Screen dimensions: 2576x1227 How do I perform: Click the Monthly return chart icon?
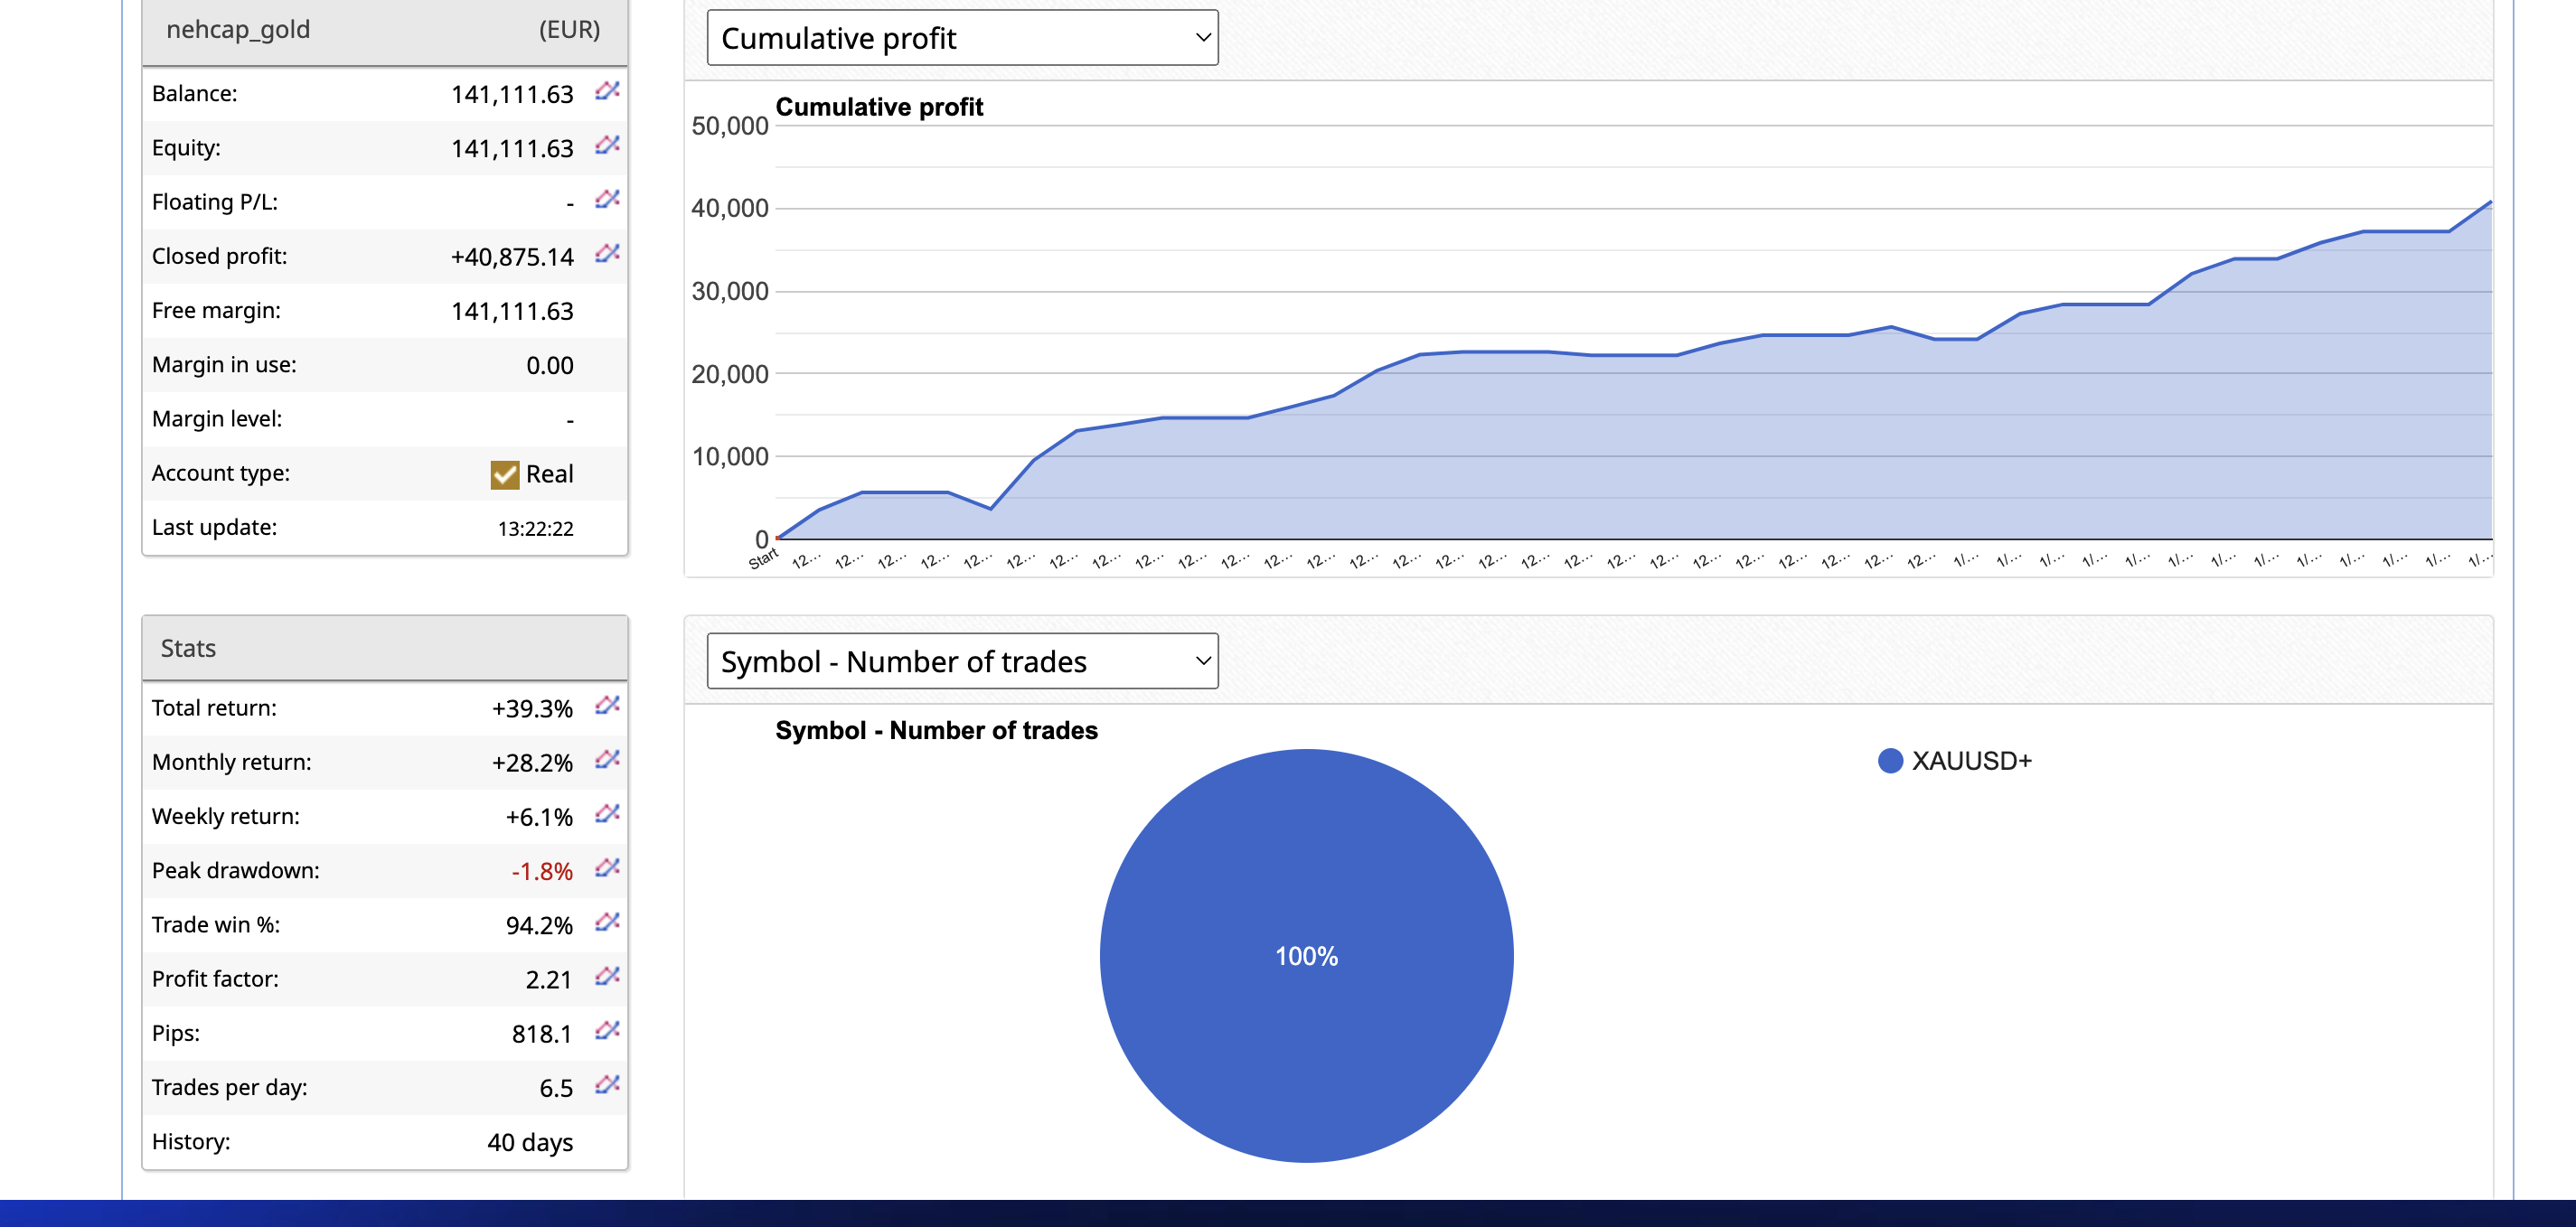[607, 760]
